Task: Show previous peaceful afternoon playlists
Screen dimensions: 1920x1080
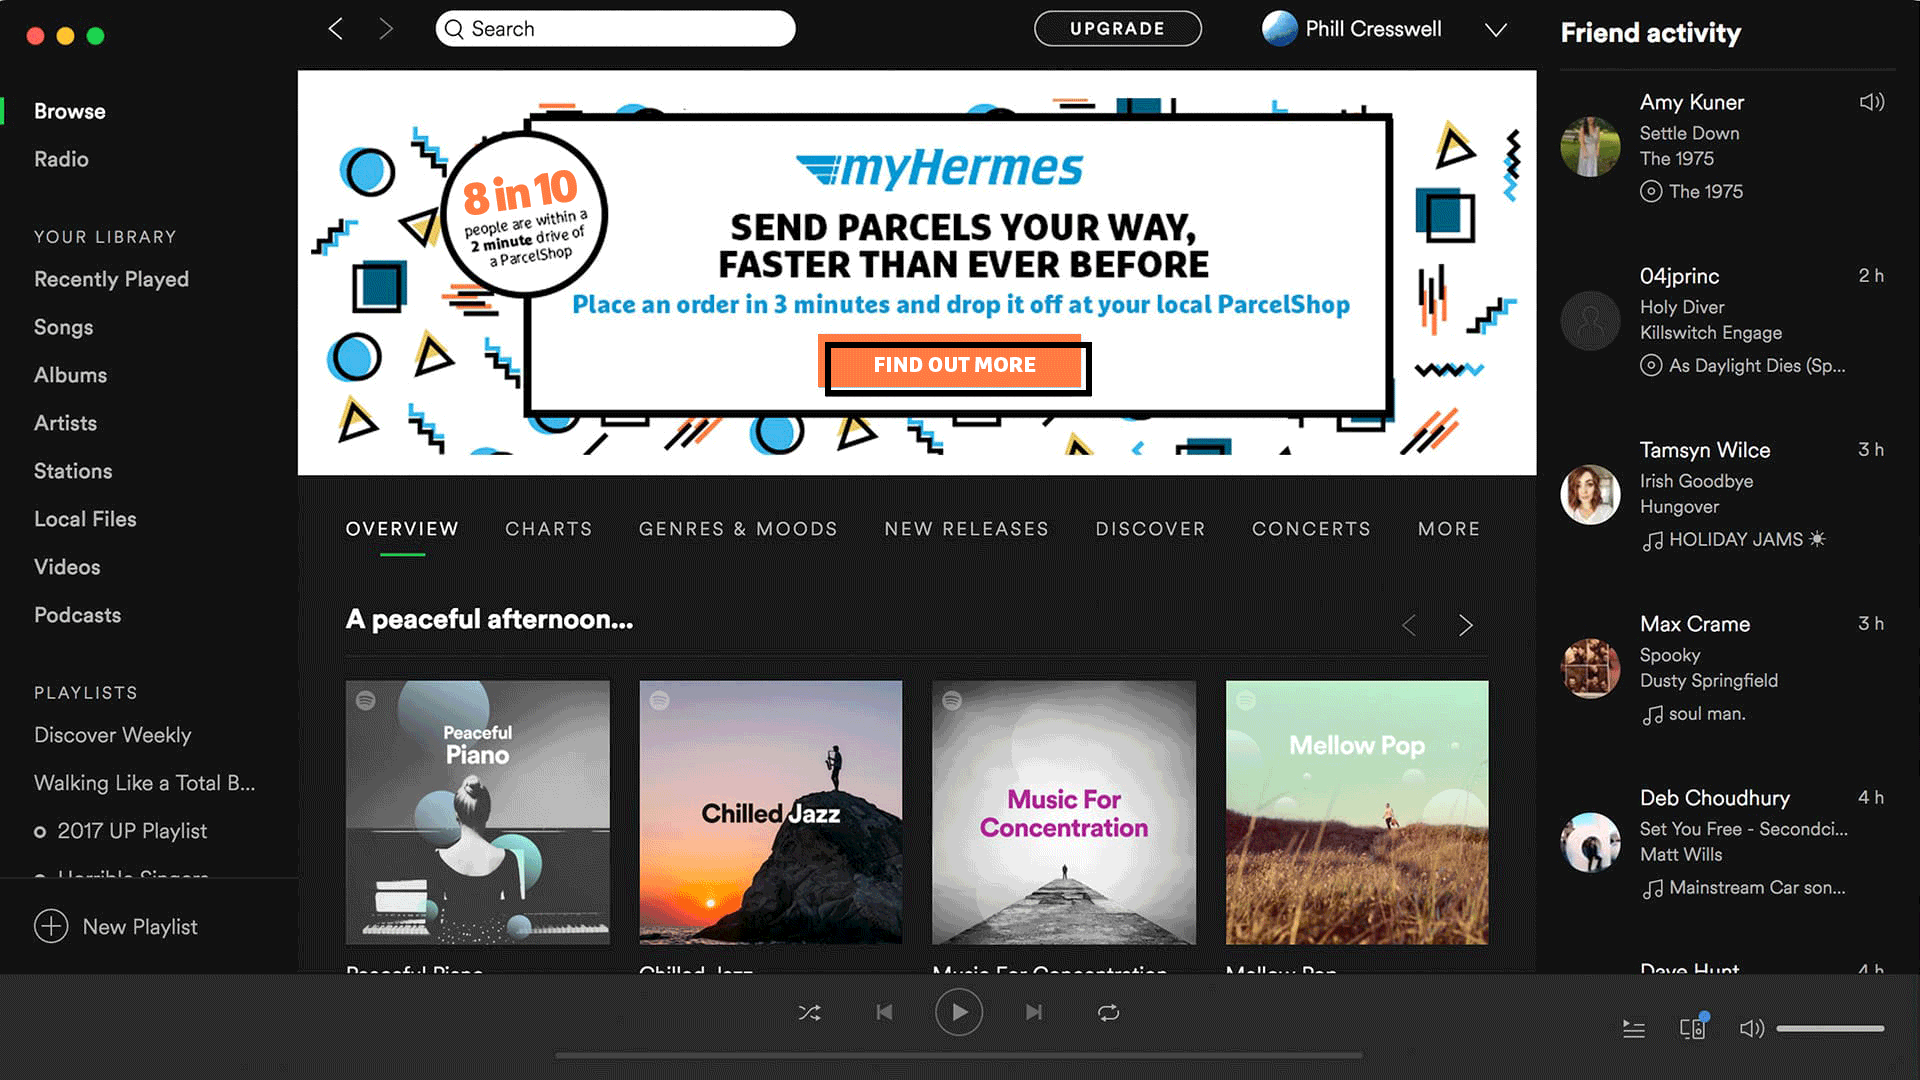Action: coord(1409,625)
